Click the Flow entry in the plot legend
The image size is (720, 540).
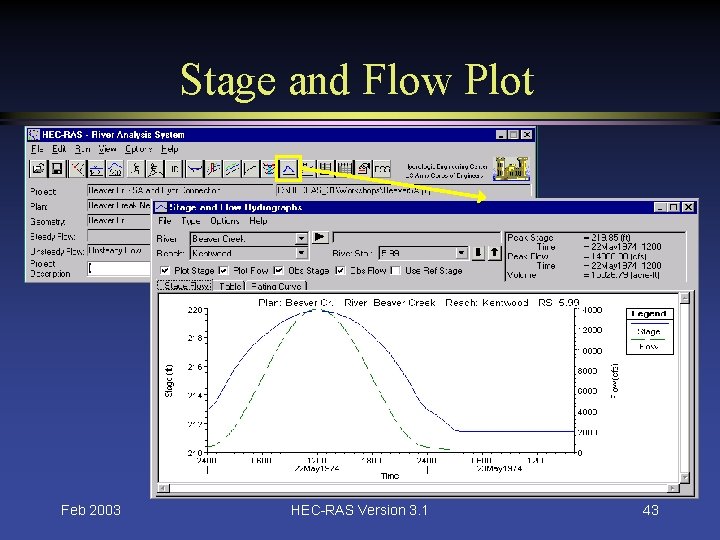[x=649, y=347]
